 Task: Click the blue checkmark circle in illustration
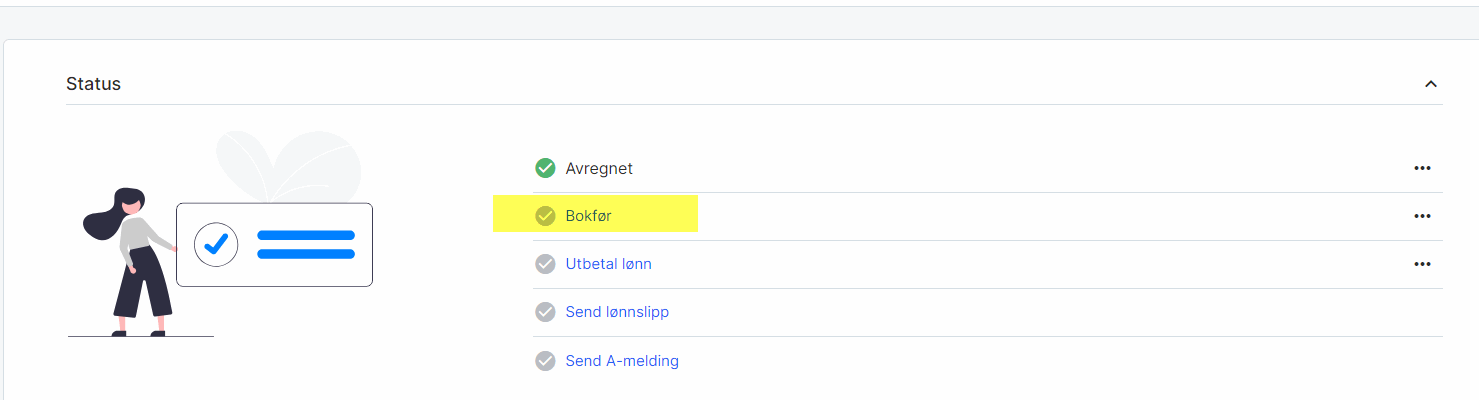tap(216, 244)
